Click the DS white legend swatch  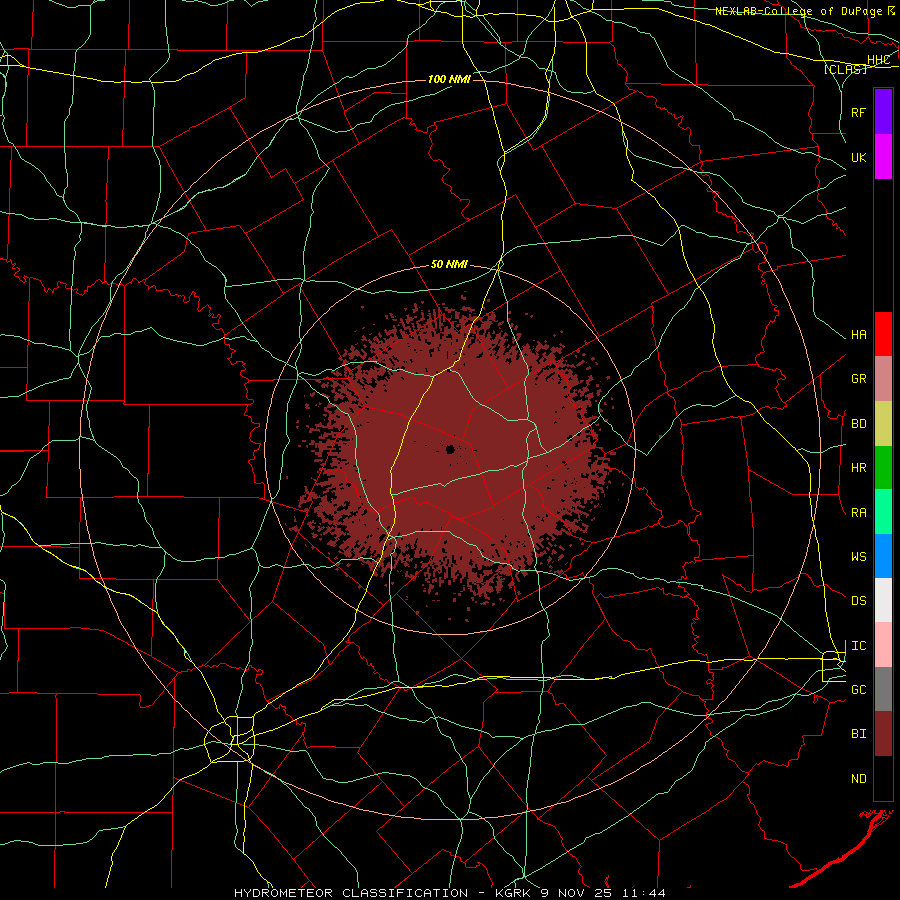tap(883, 600)
